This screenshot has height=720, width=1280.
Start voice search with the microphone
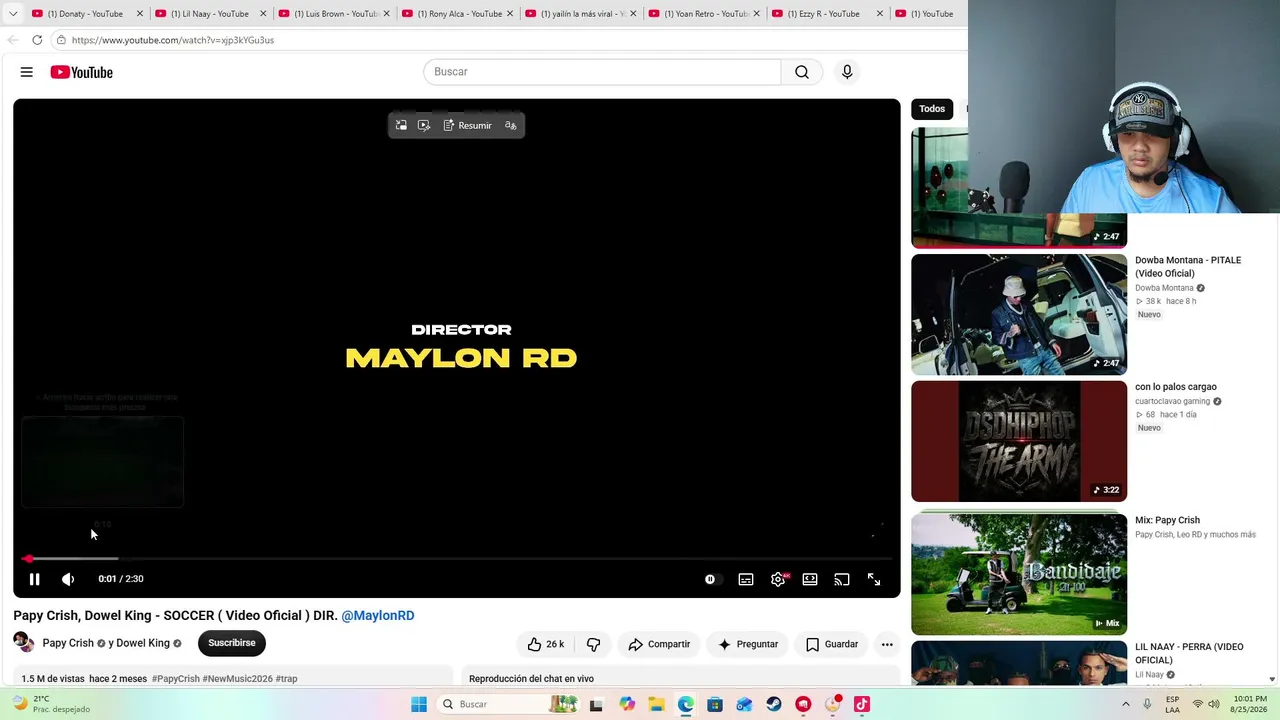tap(847, 72)
